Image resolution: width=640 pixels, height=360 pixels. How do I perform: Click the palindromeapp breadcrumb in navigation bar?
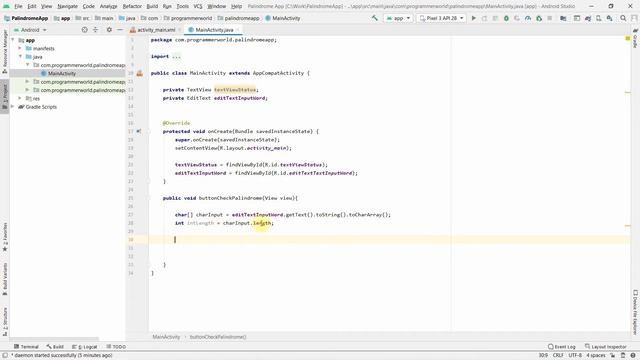pyautogui.click(x=238, y=18)
